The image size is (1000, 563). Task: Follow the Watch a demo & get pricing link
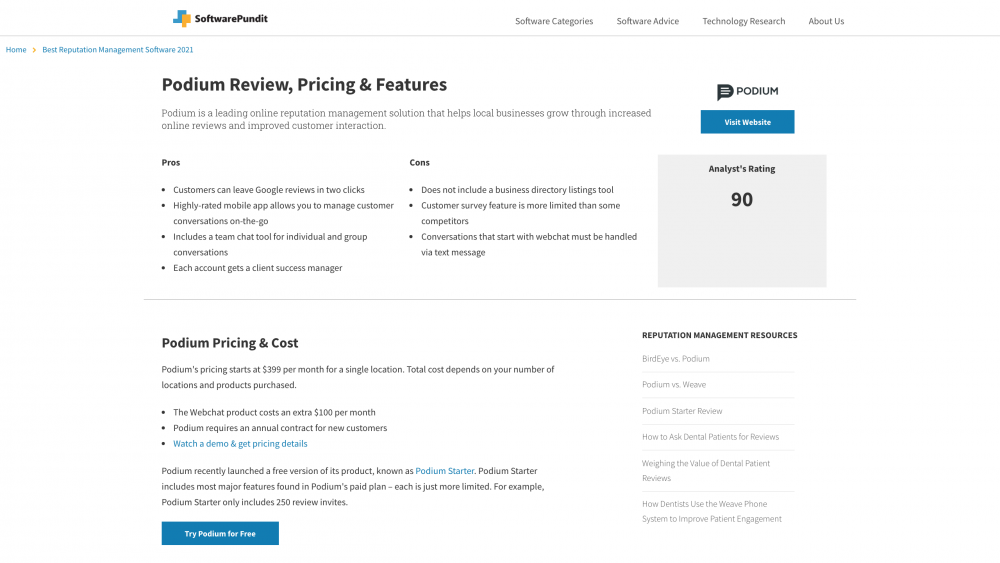tap(240, 444)
